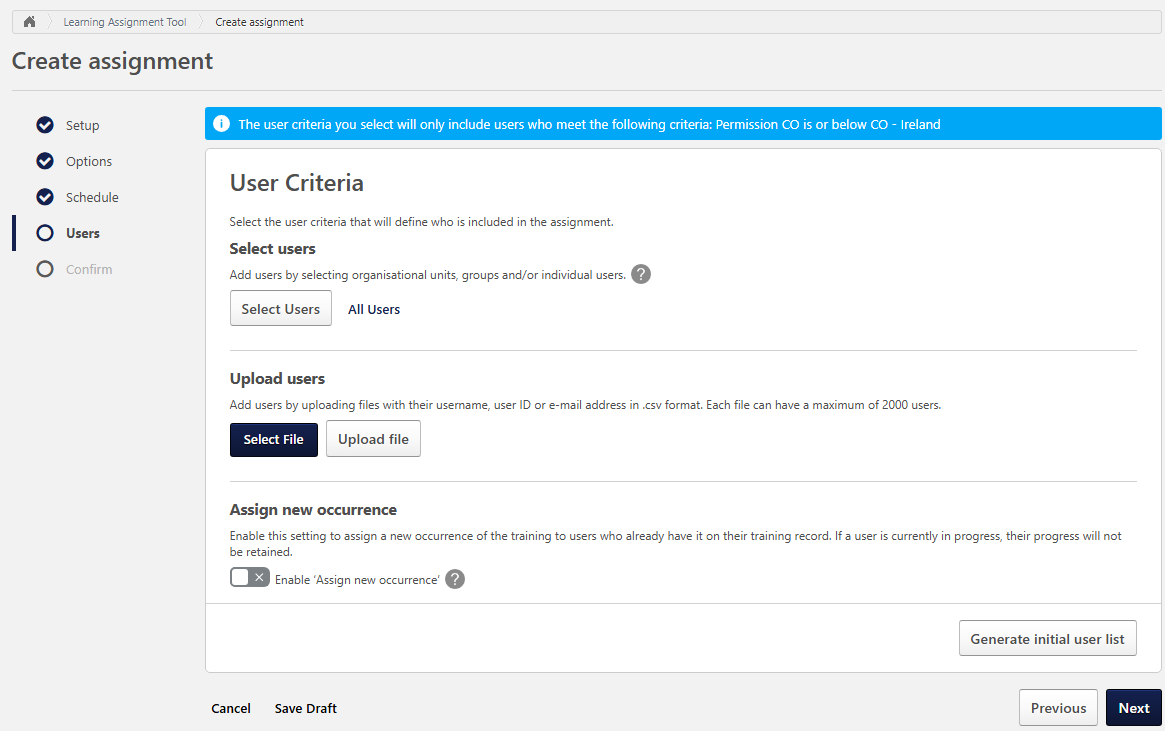The width and height of the screenshot is (1165, 731).
Task: Enable the 'Assign new occurrence' toggle
Action: pyautogui.click(x=249, y=578)
